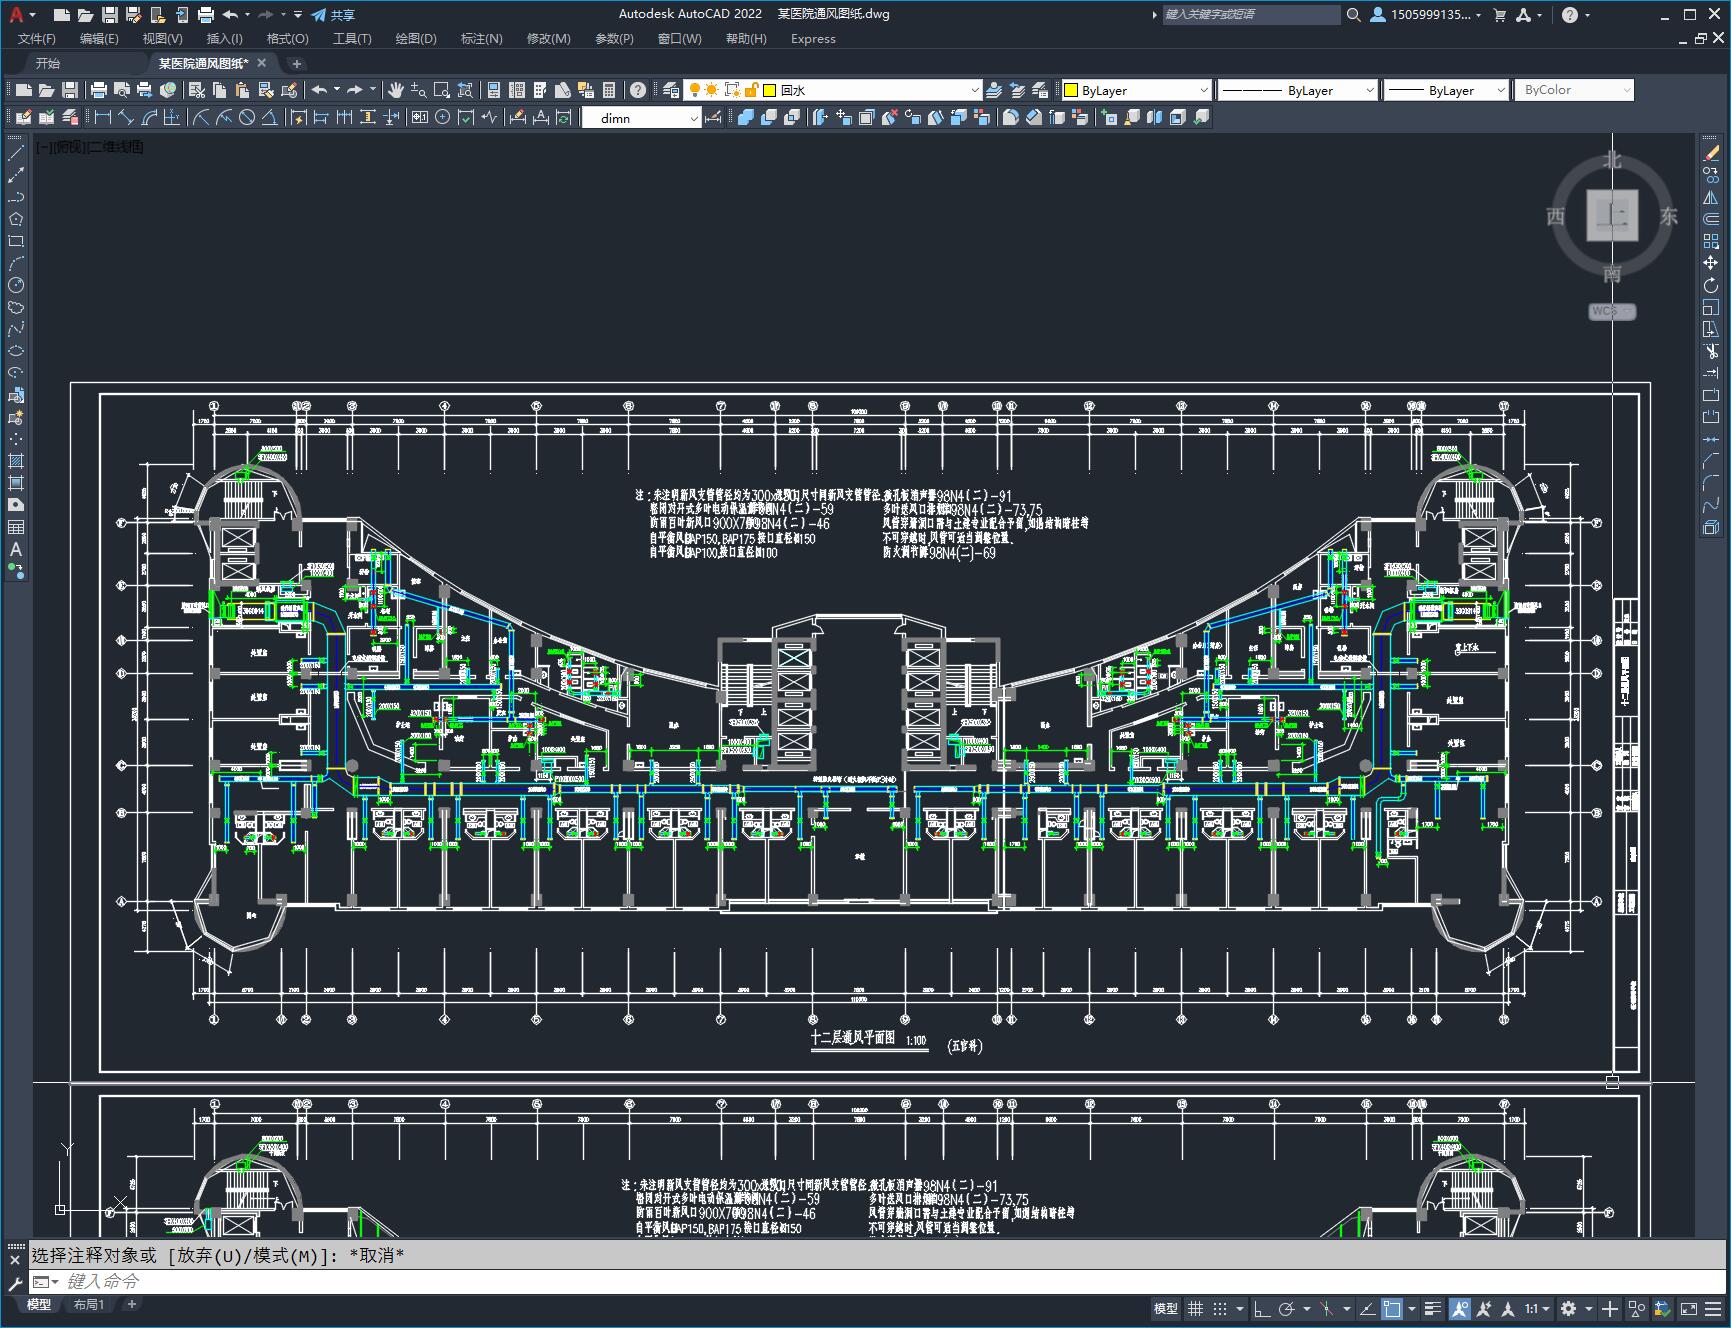Select the Hatch draw tool
The width and height of the screenshot is (1731, 1328).
[x=16, y=461]
